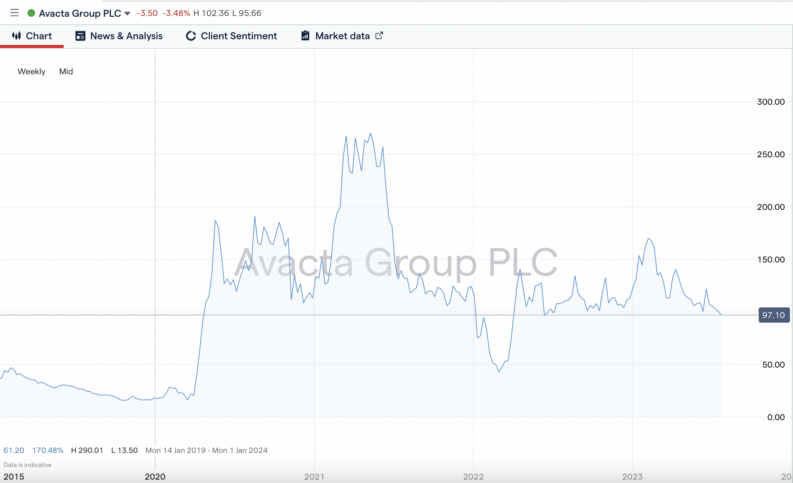Click the 2020 label on time axis
Screen dimensions: 793x483
[155, 477]
